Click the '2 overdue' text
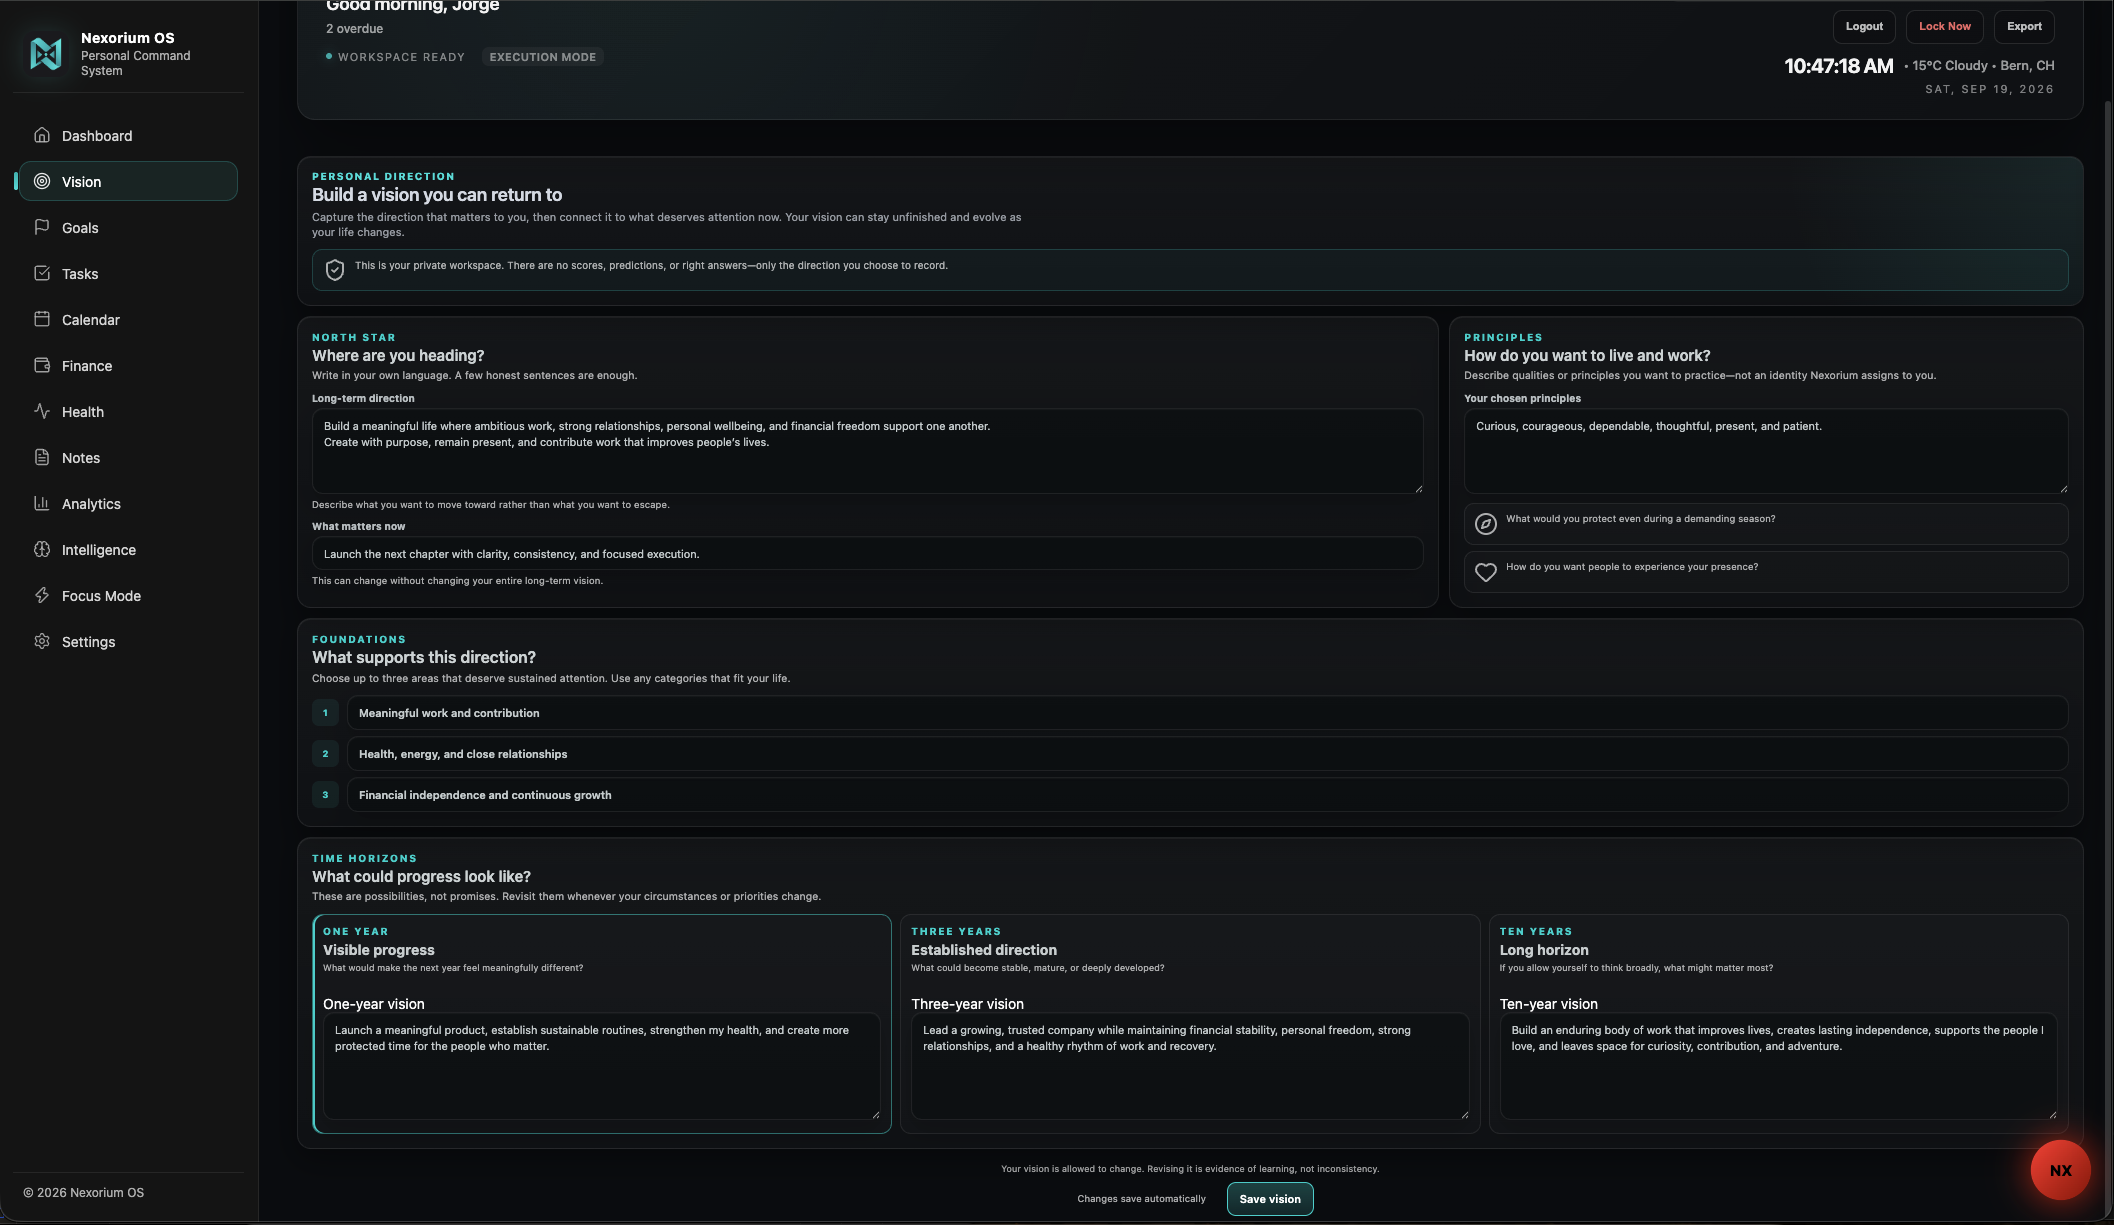This screenshot has width=2114, height=1225. (354, 29)
